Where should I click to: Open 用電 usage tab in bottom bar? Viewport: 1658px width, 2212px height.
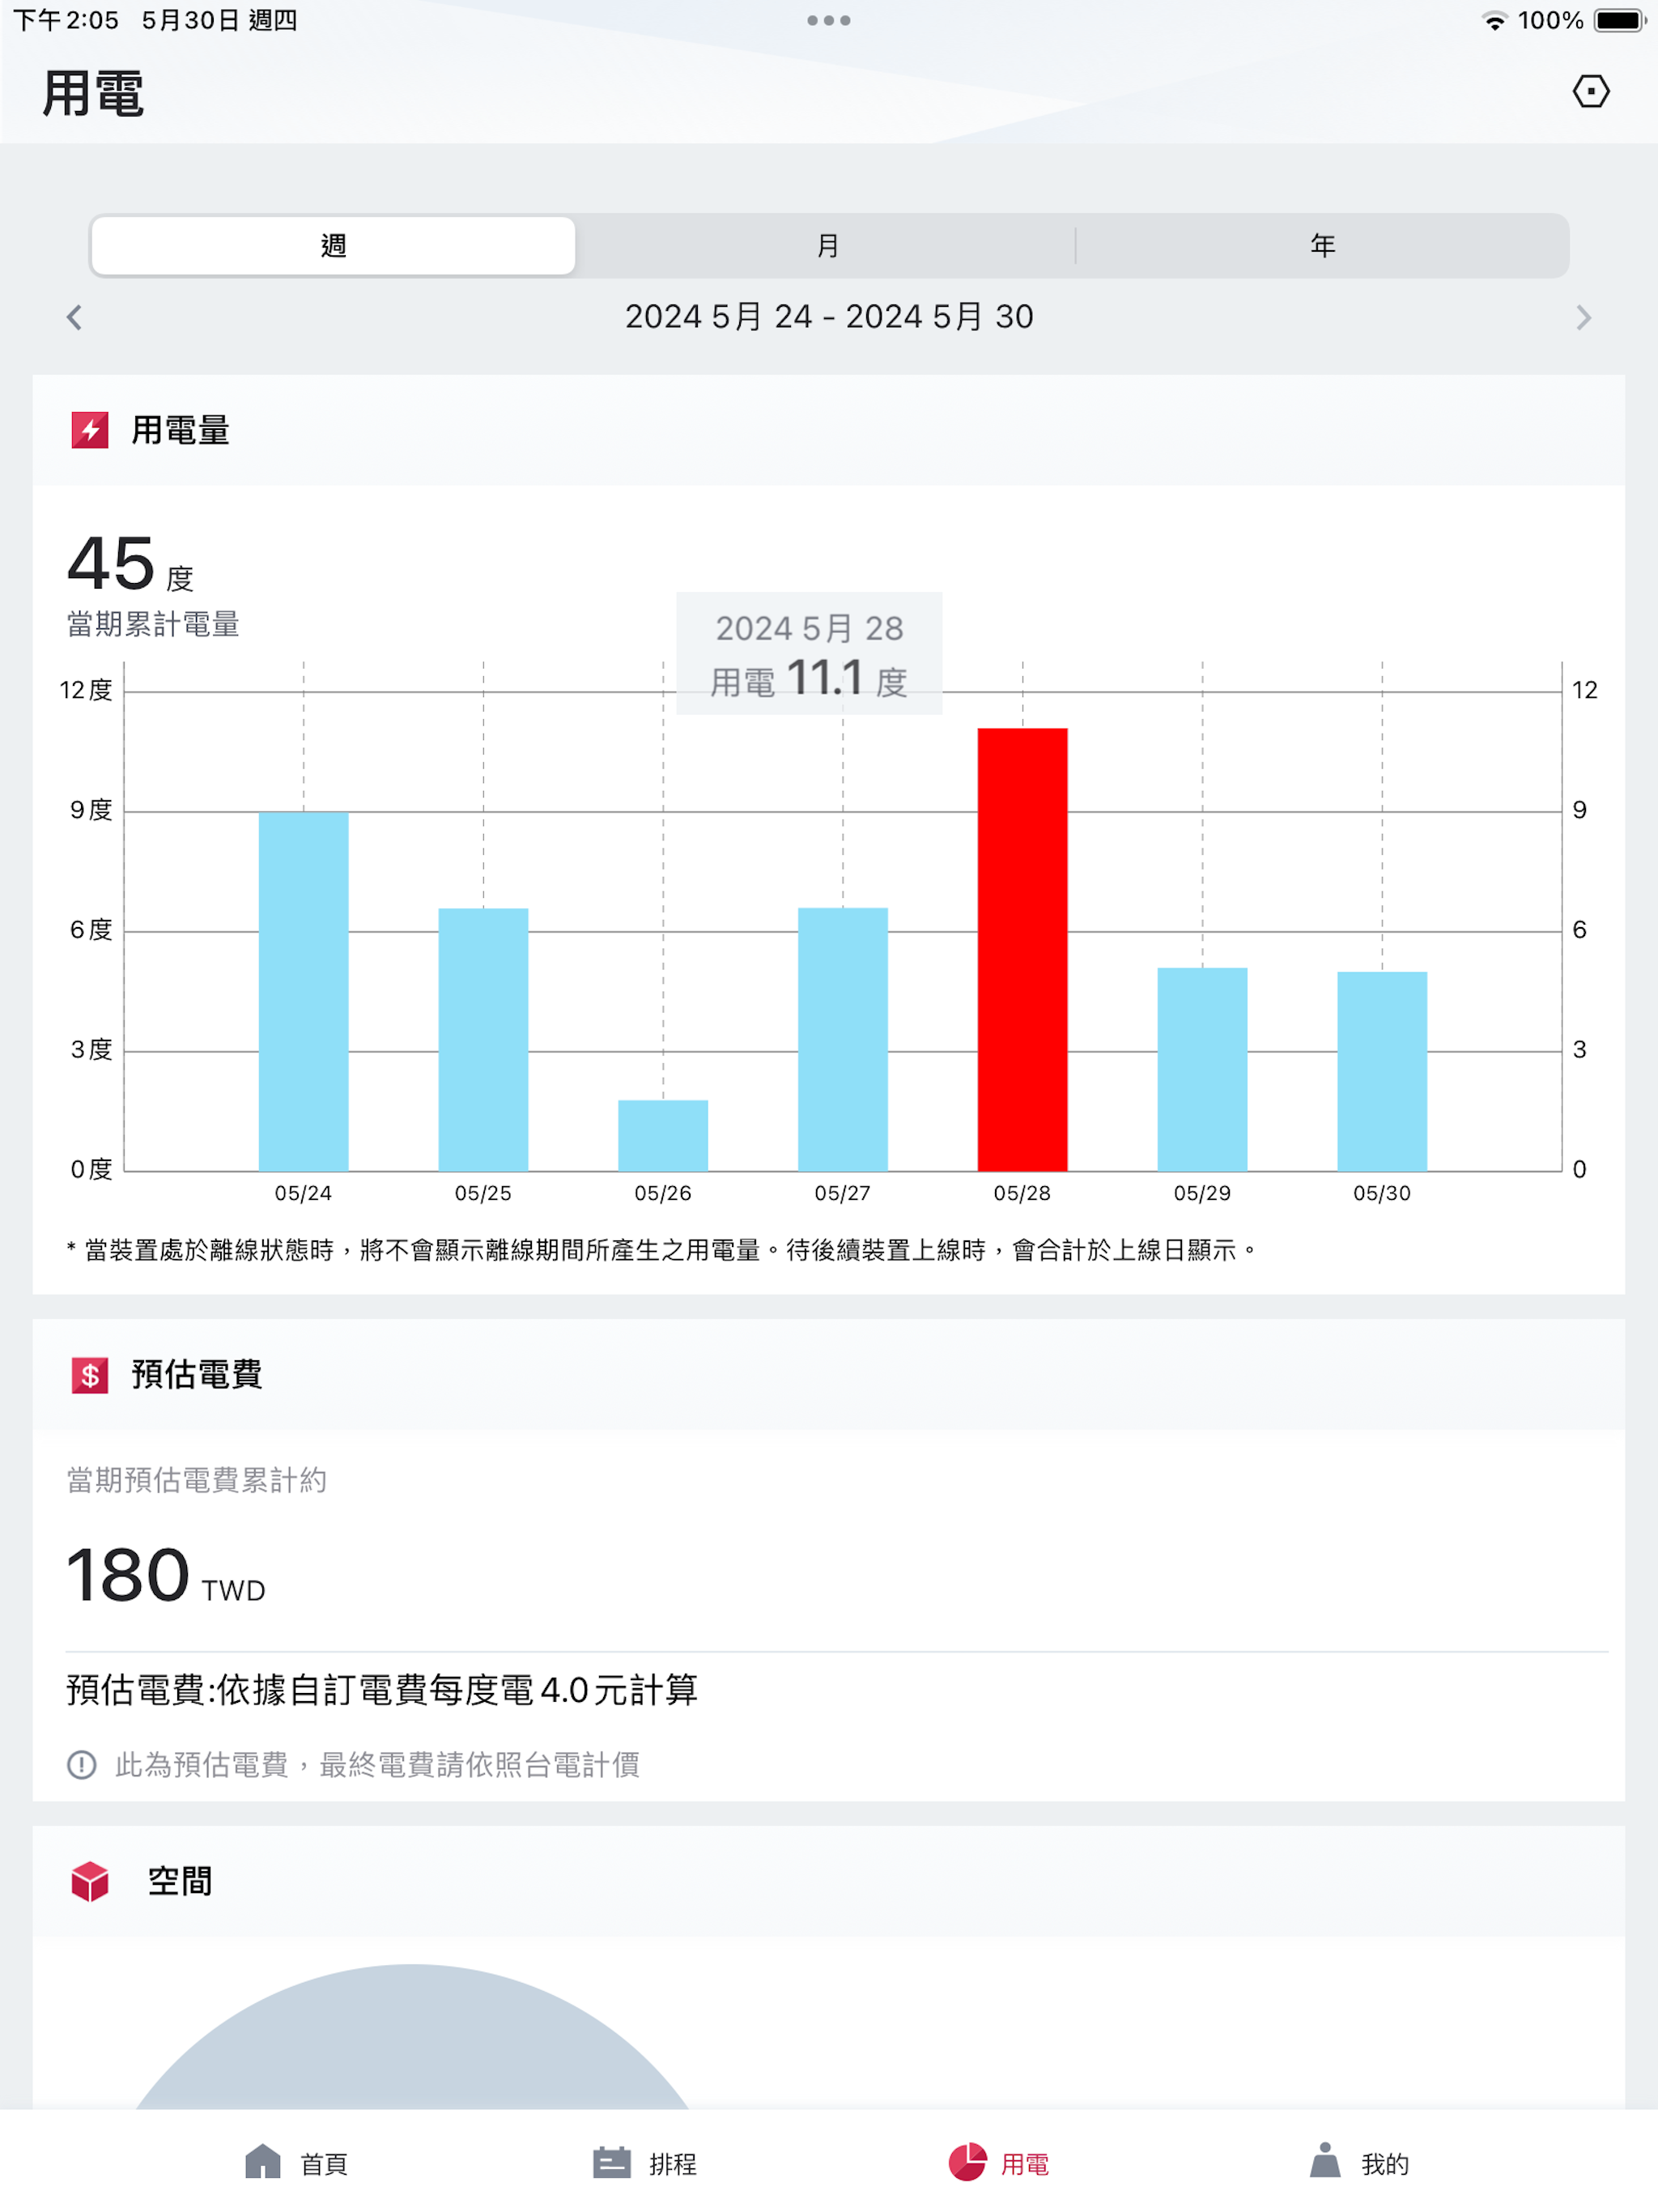[x=998, y=2163]
